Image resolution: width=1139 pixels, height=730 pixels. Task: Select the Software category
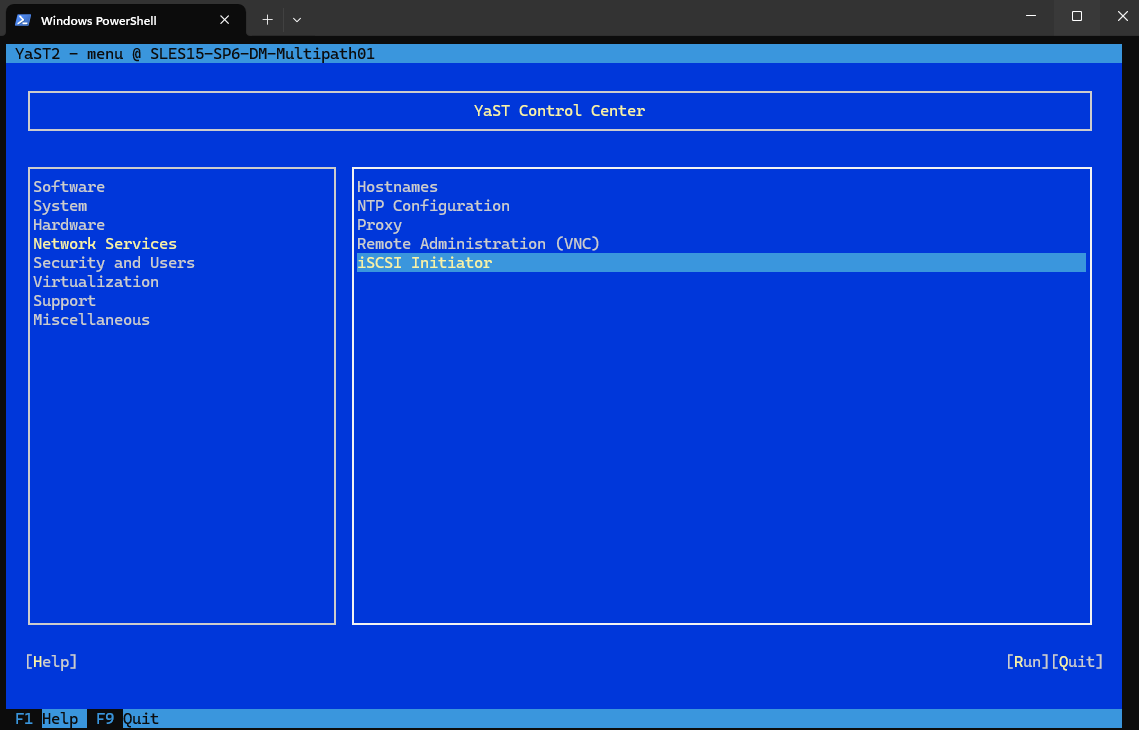coord(69,187)
